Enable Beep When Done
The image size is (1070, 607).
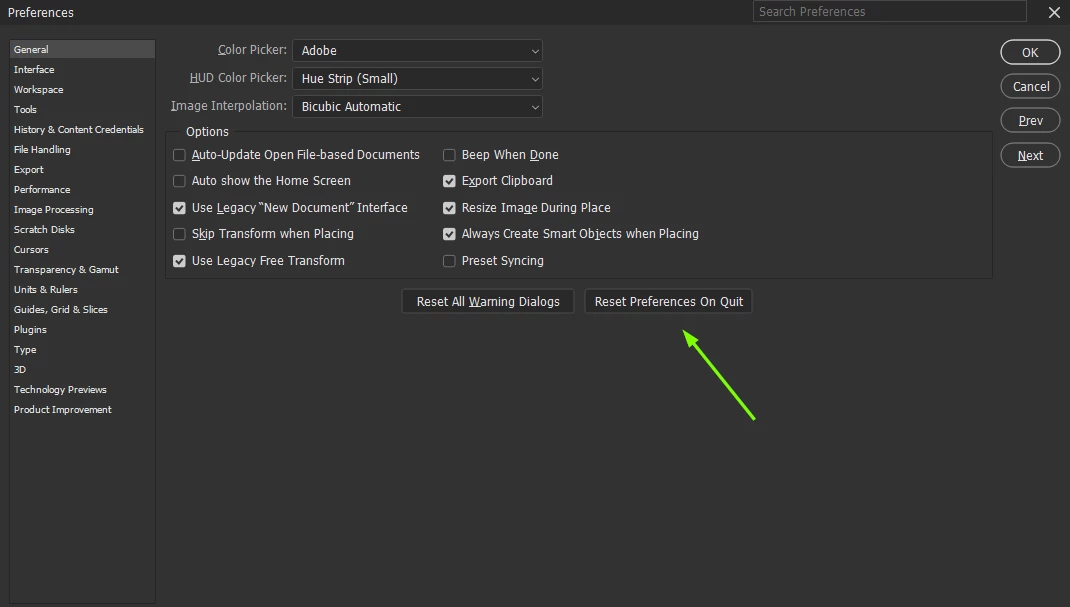449,155
